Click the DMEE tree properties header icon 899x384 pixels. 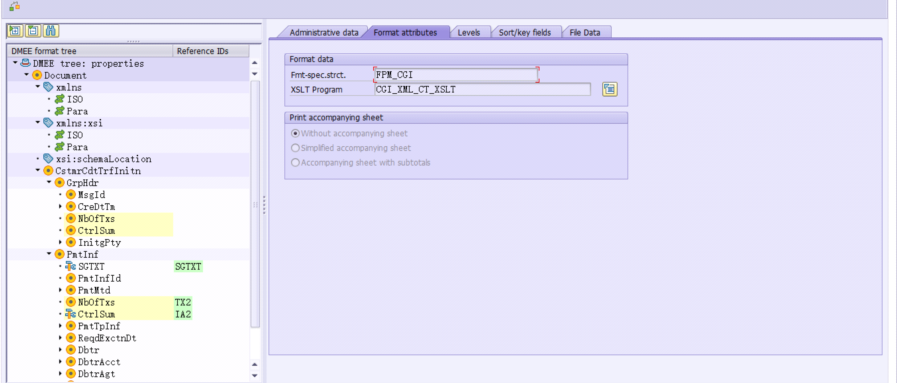click(x=25, y=63)
